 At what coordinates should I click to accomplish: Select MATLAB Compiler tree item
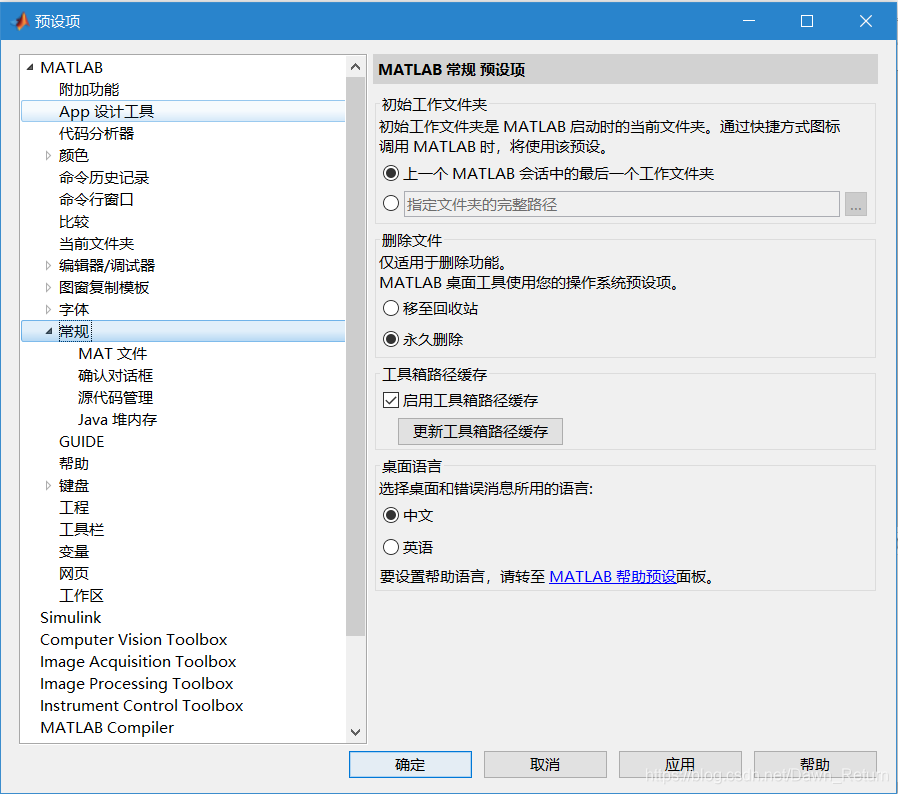coord(107,728)
